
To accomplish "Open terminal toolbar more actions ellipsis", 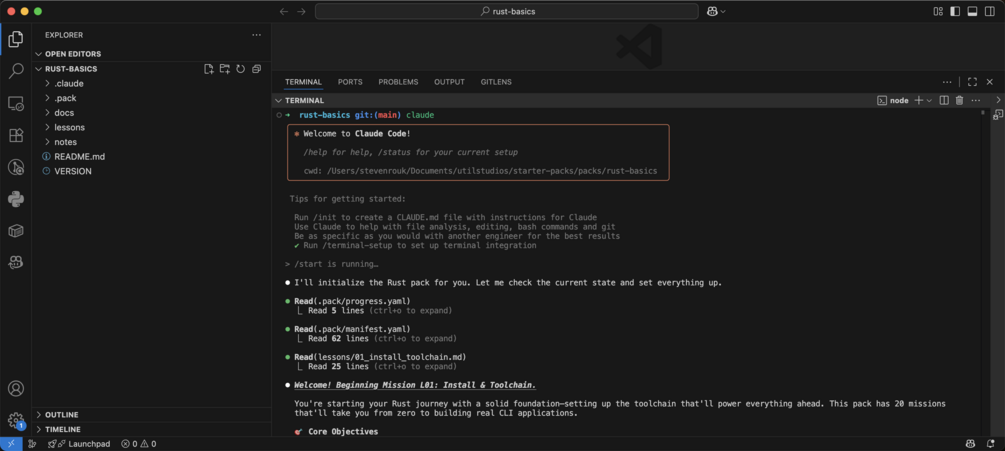I will tap(976, 101).
